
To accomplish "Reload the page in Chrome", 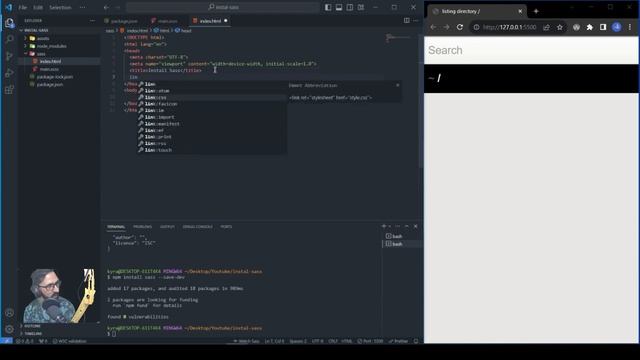I will point(460,27).
